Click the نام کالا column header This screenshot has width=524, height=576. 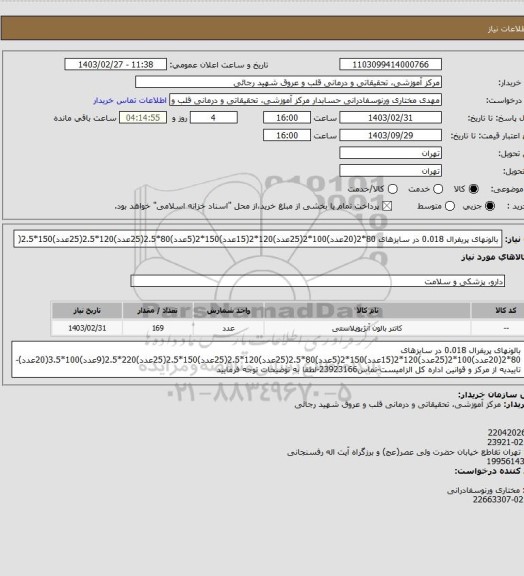pyautogui.click(x=367, y=310)
